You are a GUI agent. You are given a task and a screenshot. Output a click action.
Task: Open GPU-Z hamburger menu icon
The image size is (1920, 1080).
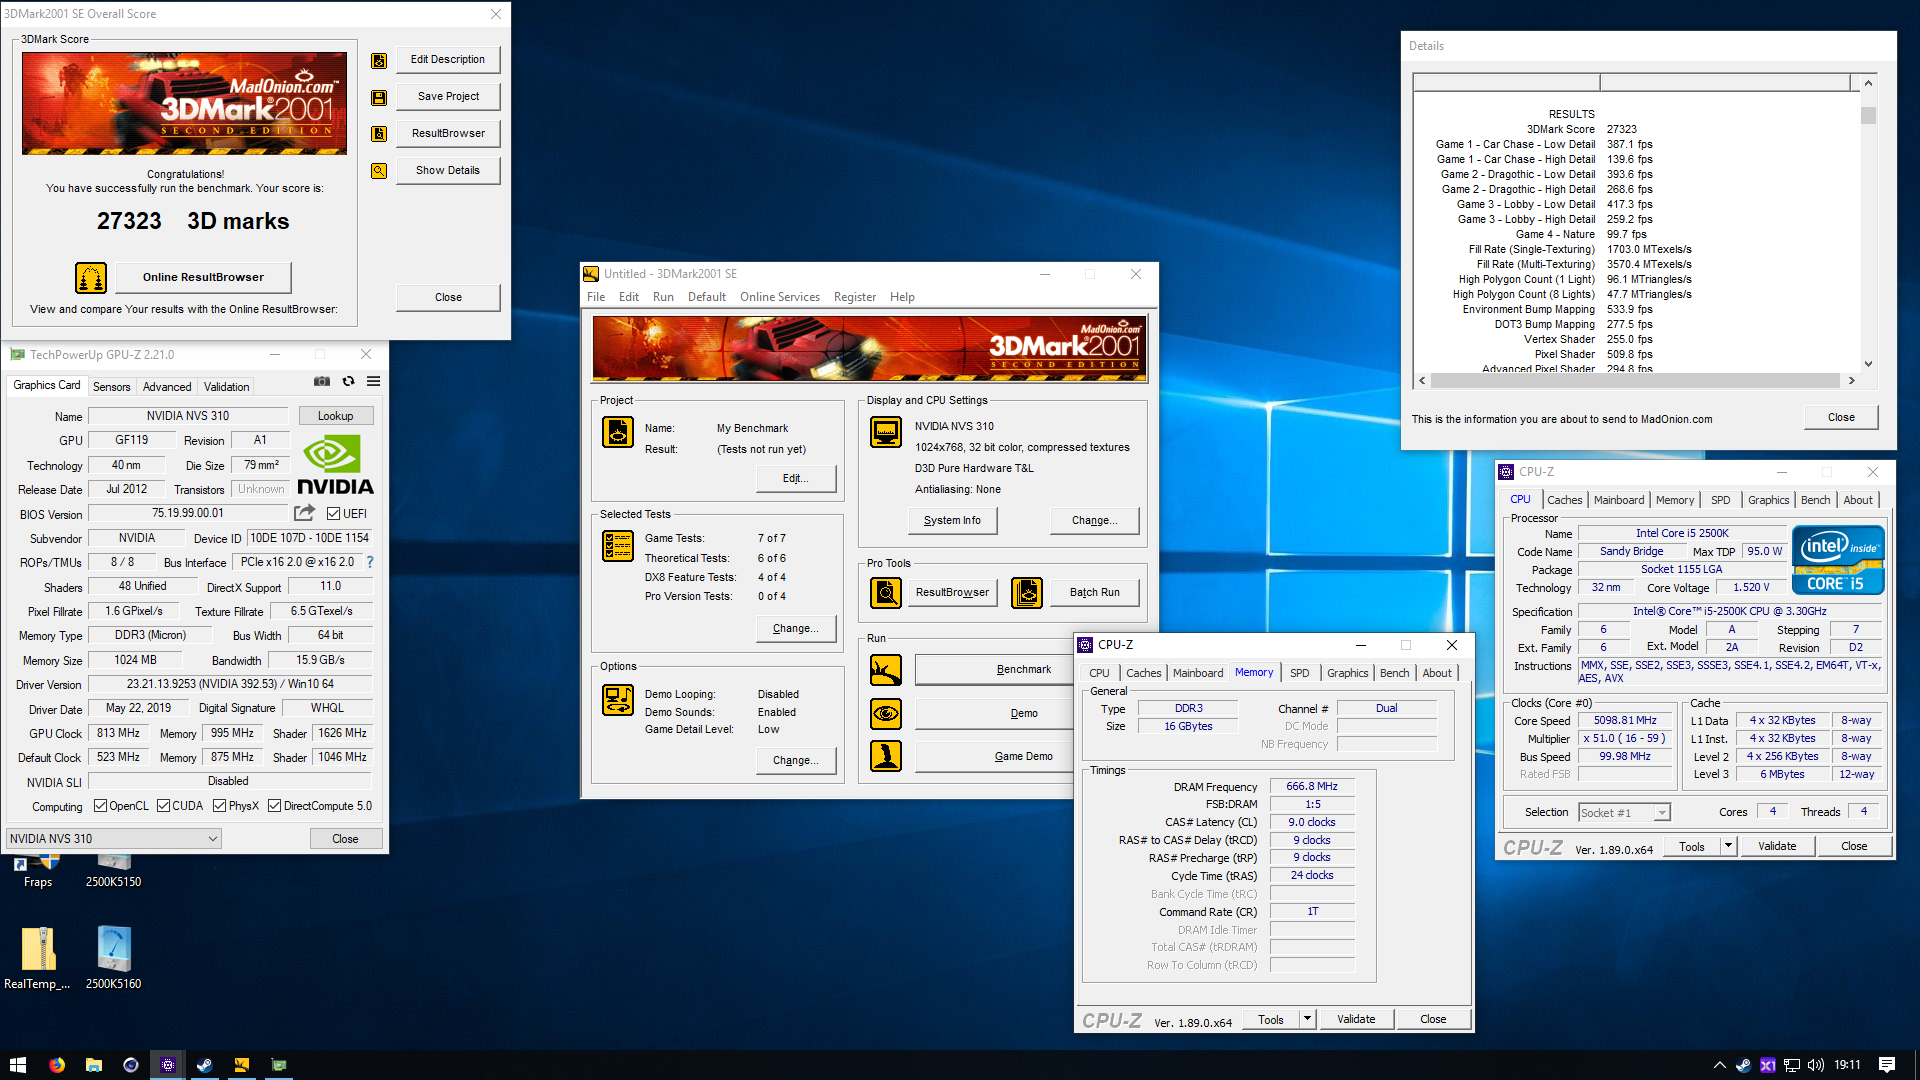click(x=373, y=381)
